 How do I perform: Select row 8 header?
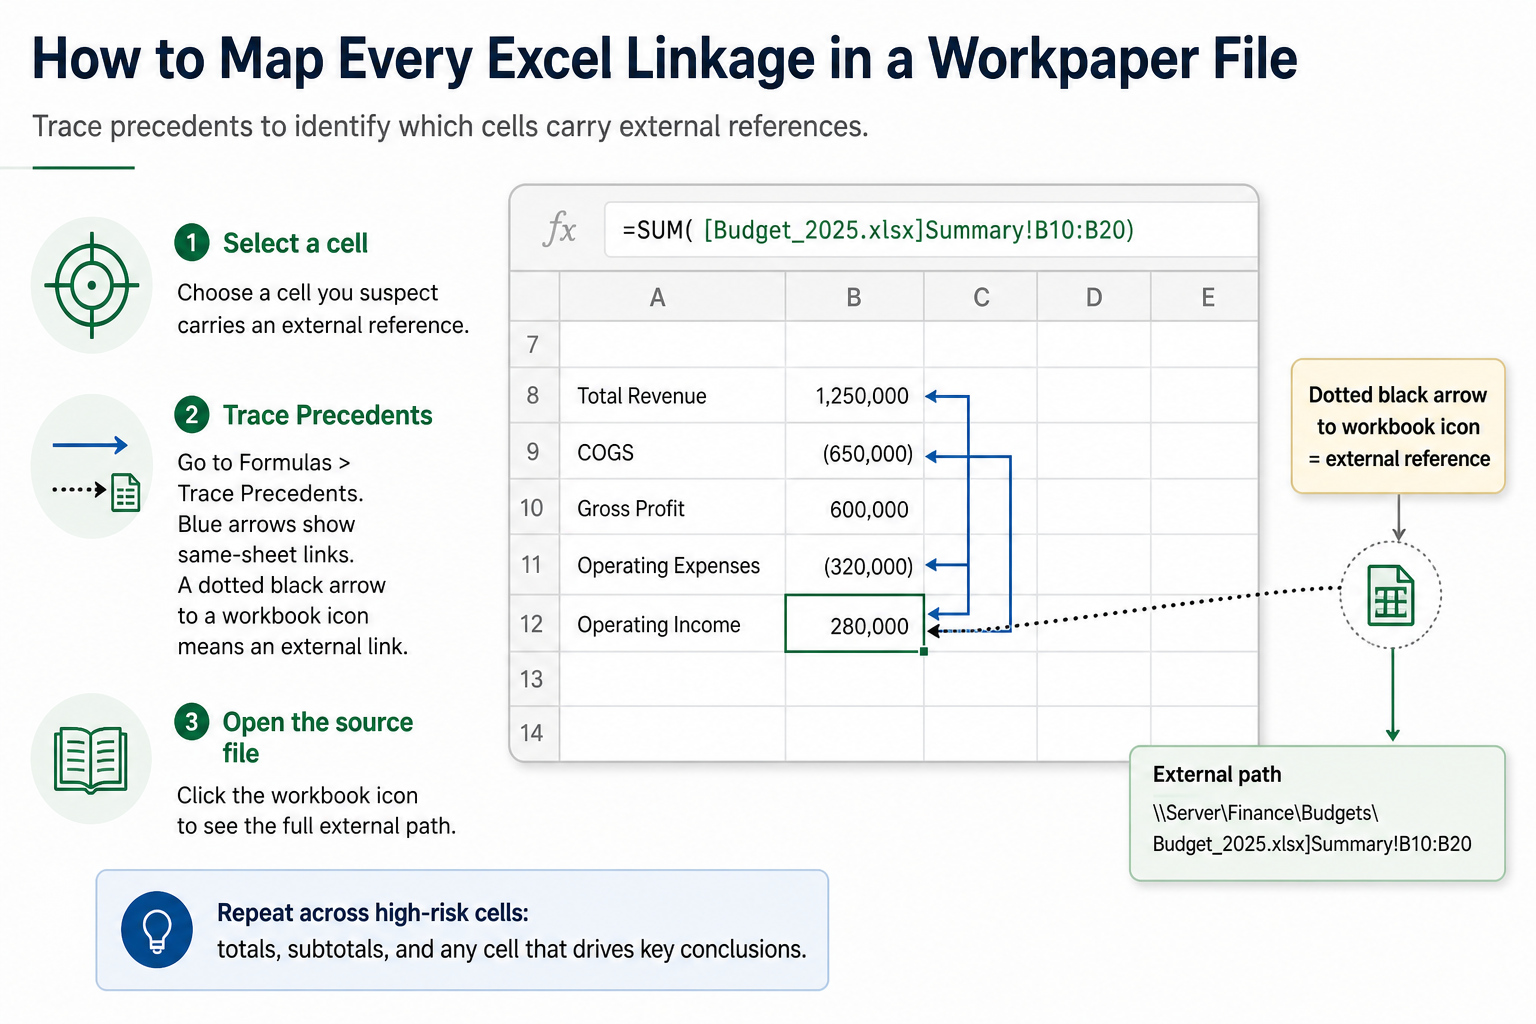pyautogui.click(x=534, y=395)
